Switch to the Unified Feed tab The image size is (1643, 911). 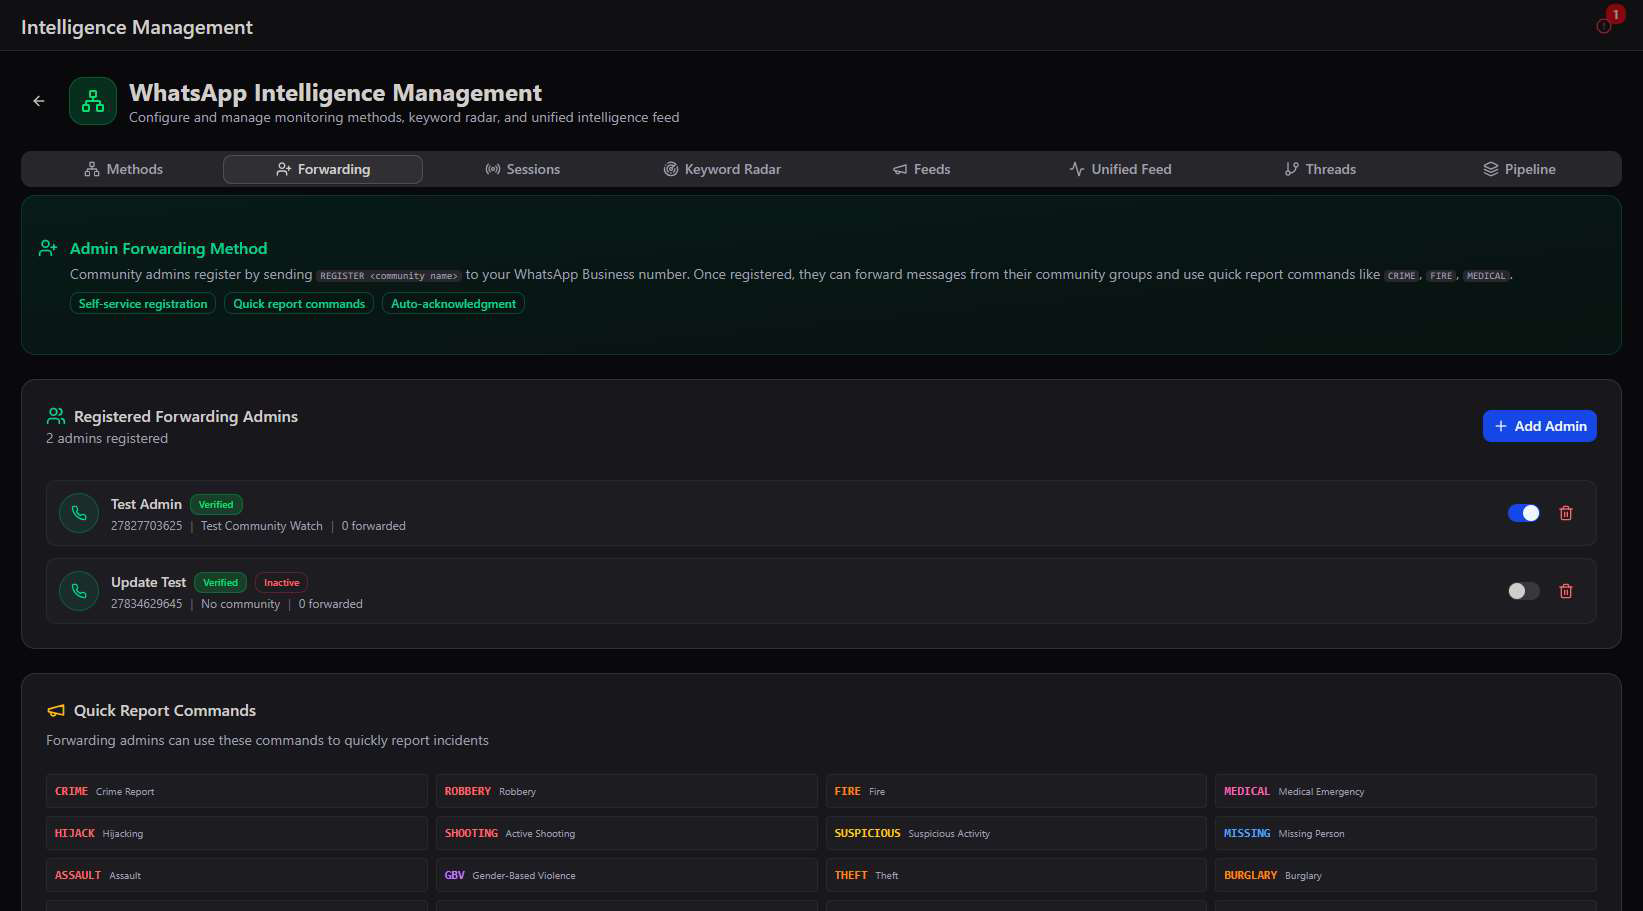click(1120, 169)
